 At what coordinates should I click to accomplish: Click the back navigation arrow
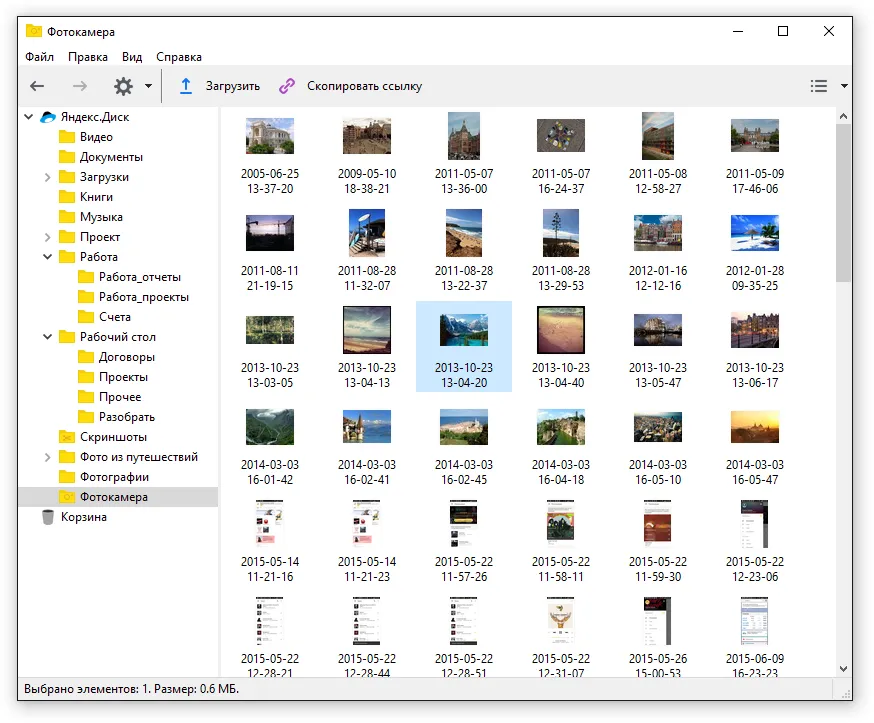37,86
